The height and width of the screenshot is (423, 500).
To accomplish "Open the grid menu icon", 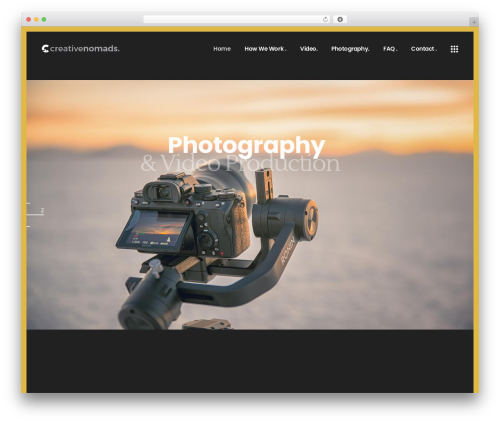I will coord(454,49).
